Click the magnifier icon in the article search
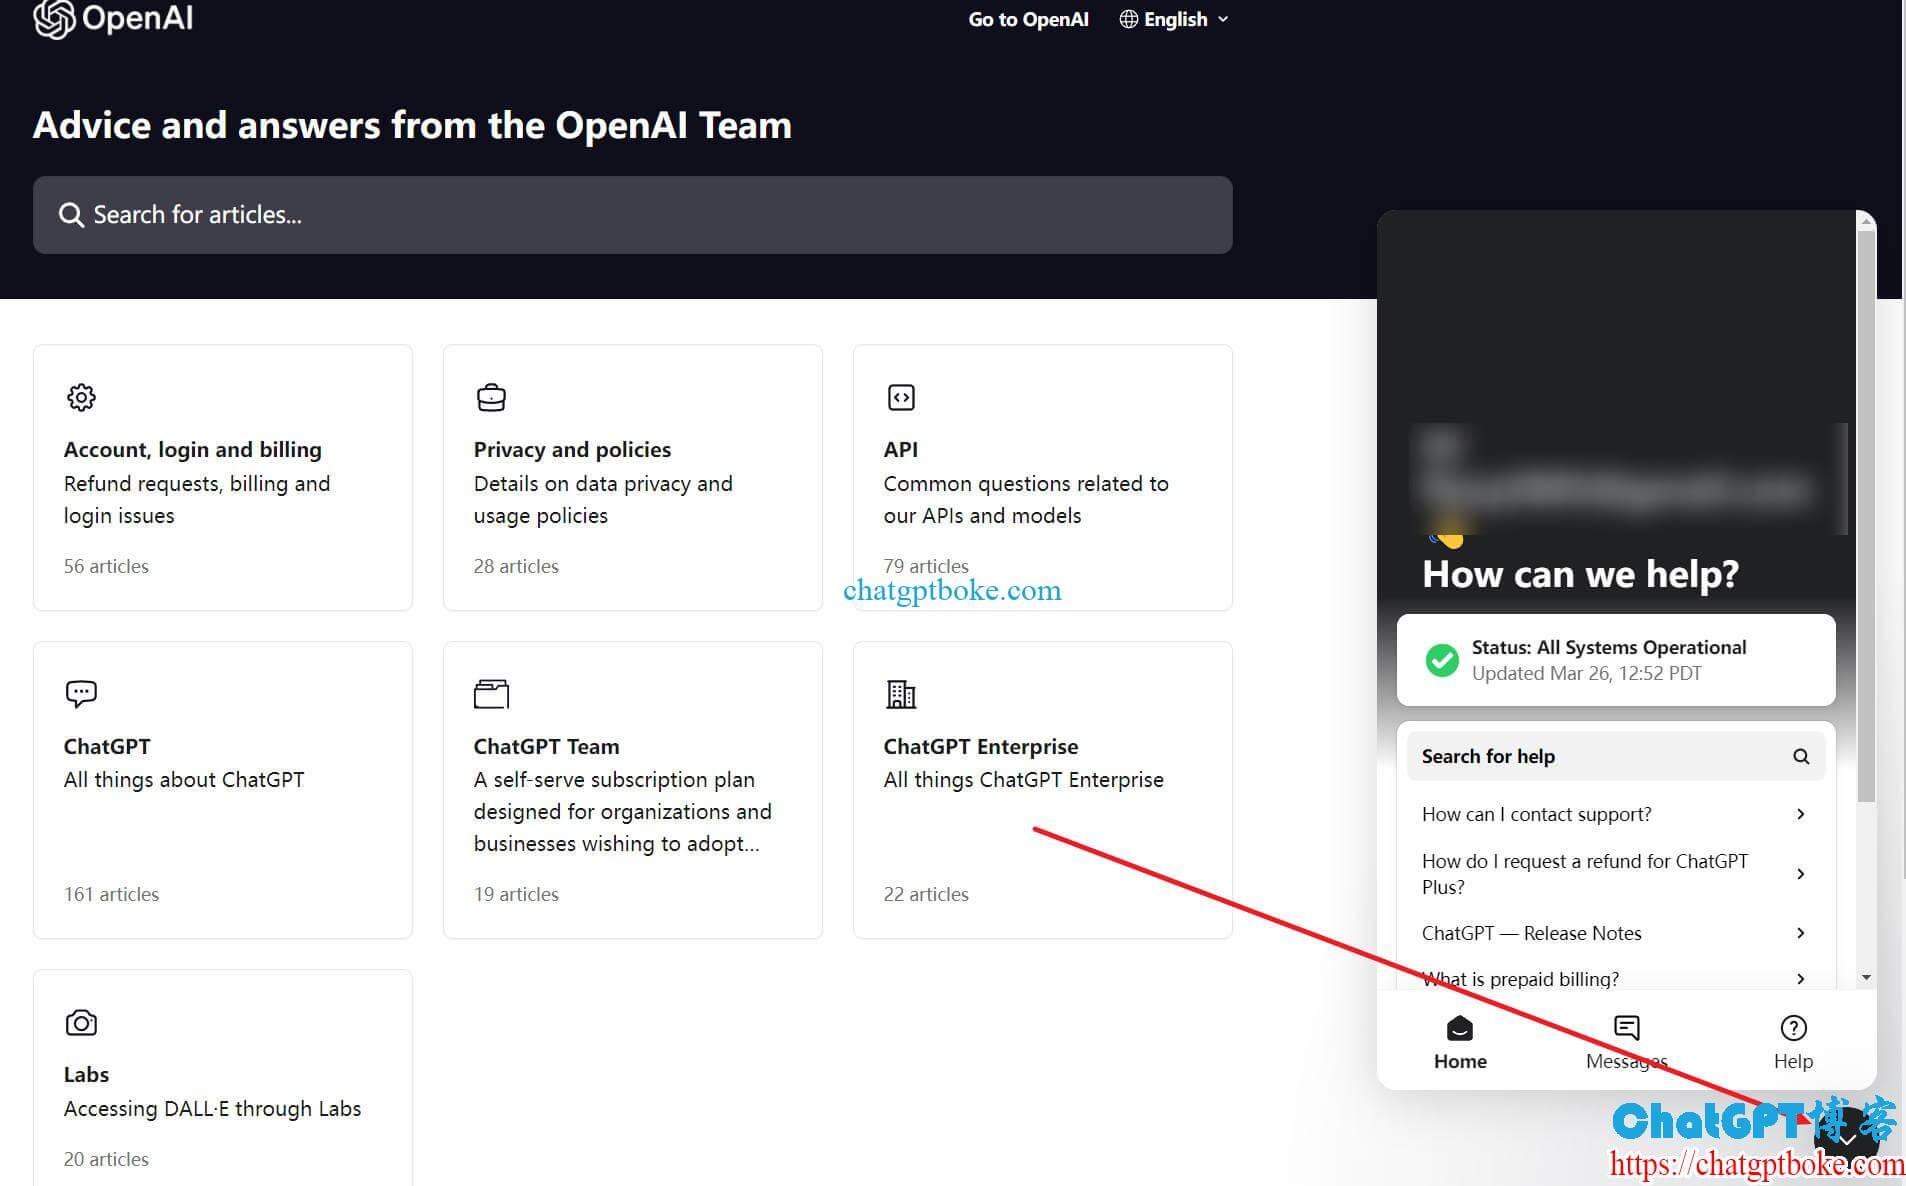1906x1186 pixels. 70,215
